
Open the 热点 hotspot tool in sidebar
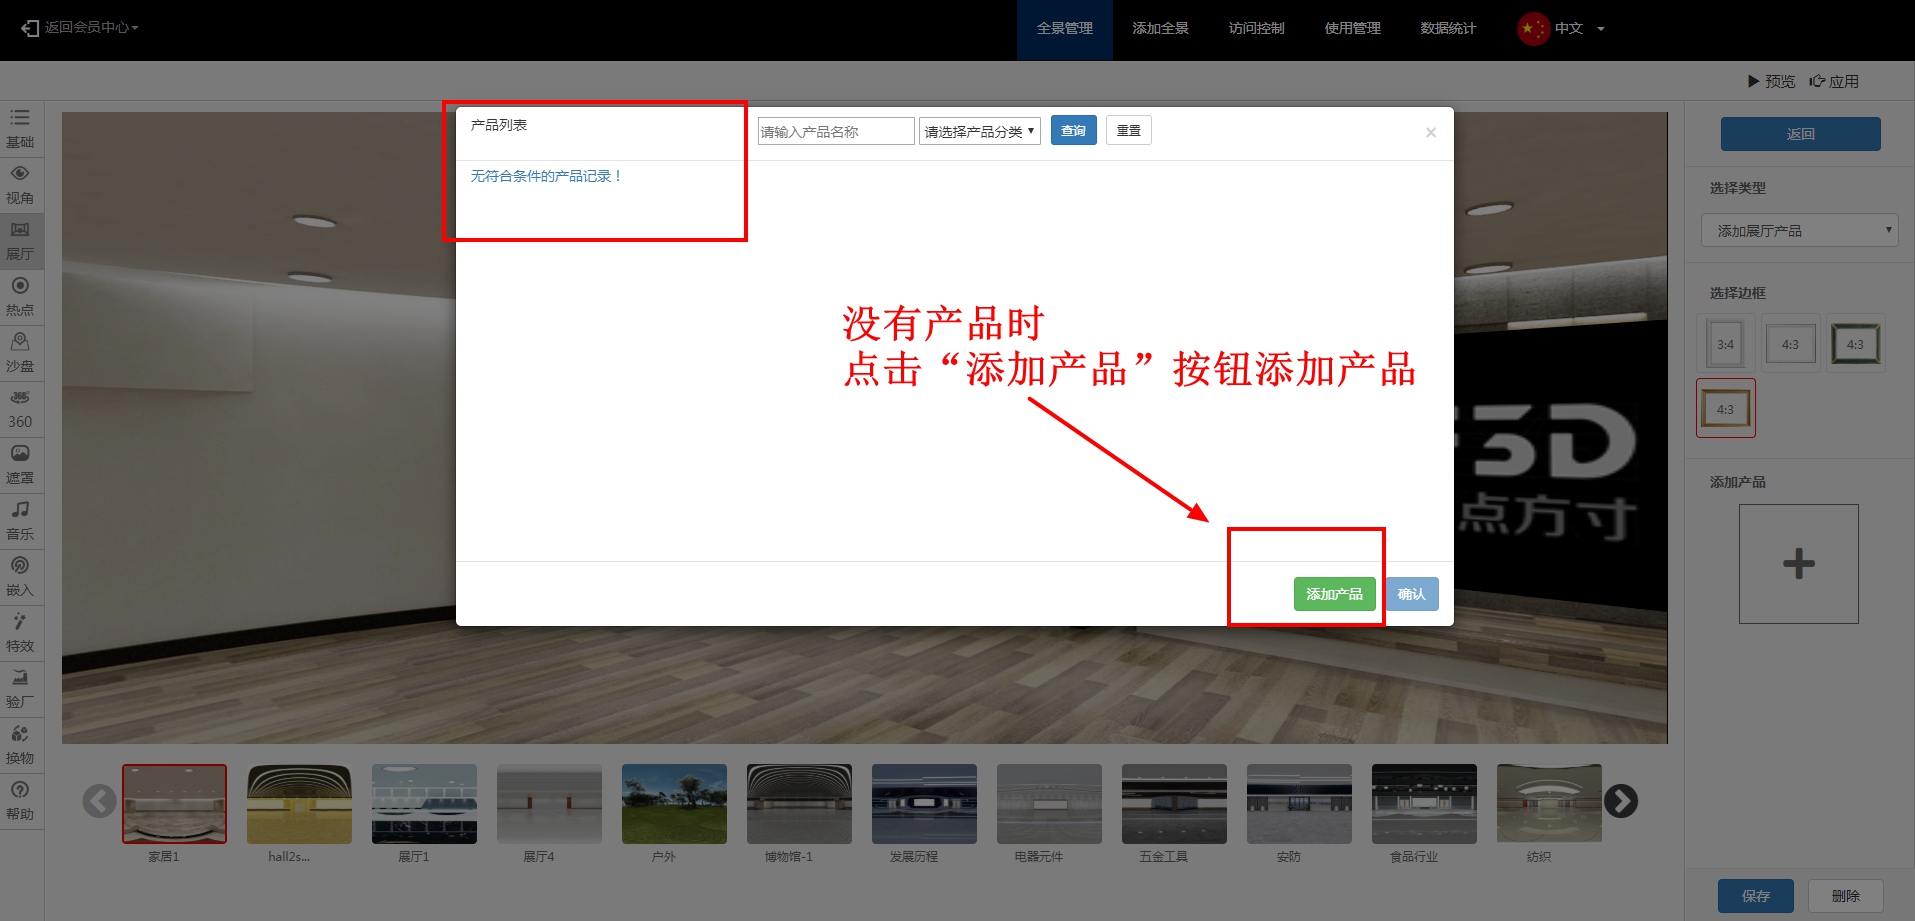[x=20, y=296]
